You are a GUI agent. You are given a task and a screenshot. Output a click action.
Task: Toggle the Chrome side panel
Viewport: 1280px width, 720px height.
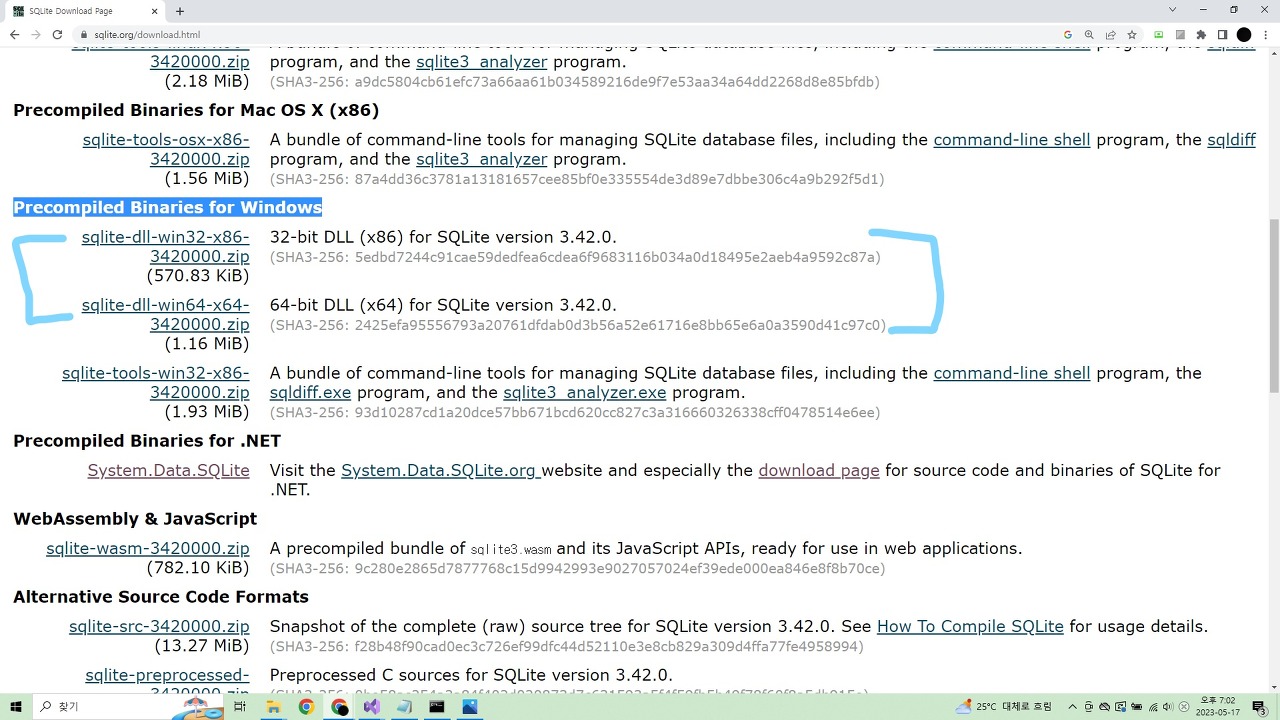1222,35
